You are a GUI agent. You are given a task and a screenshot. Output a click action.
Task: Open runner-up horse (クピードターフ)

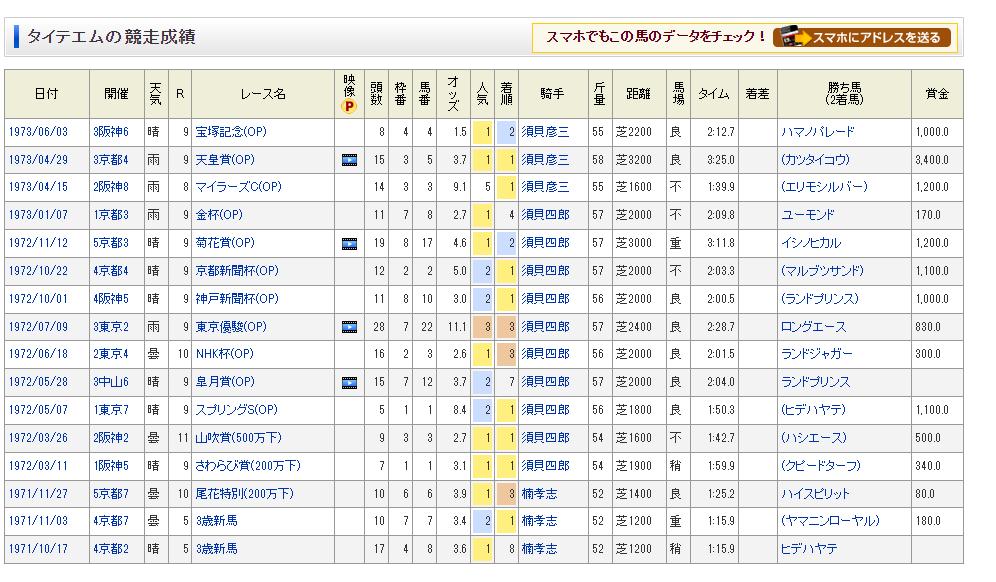821,466
